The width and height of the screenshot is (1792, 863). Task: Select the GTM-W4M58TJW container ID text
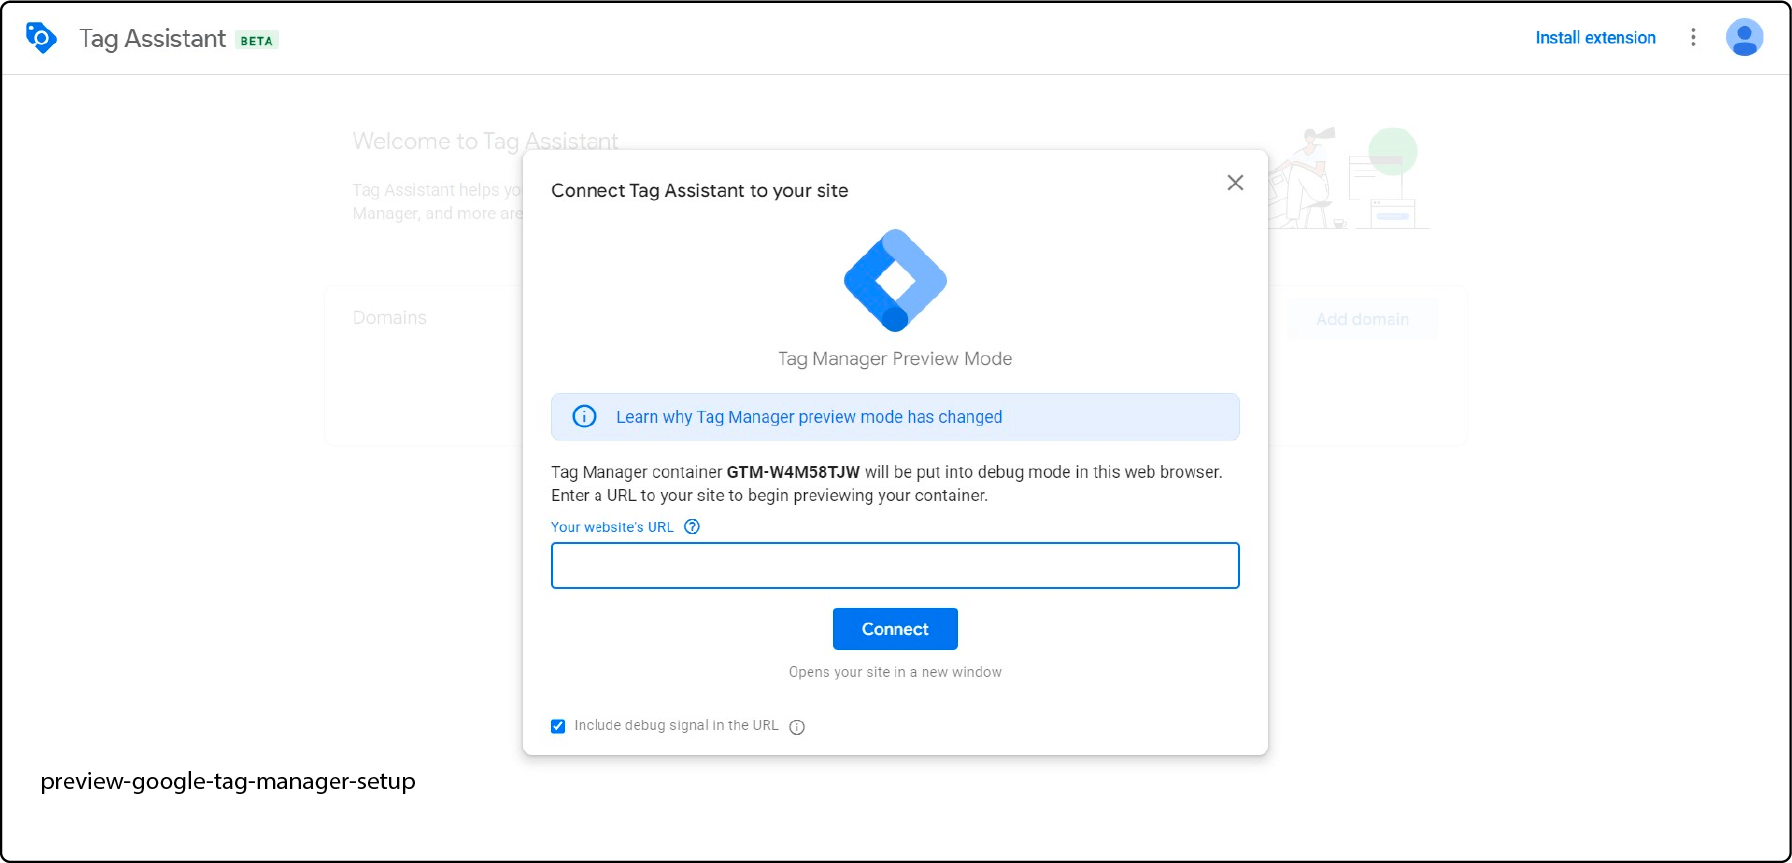click(x=793, y=472)
